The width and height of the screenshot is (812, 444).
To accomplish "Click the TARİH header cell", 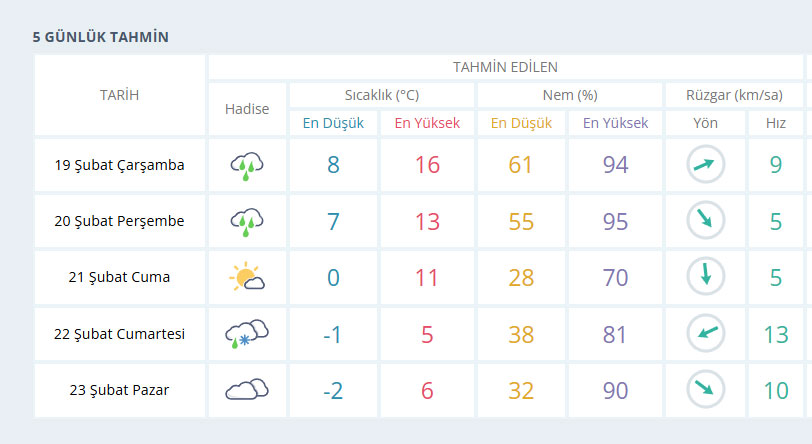I will click(x=120, y=95).
